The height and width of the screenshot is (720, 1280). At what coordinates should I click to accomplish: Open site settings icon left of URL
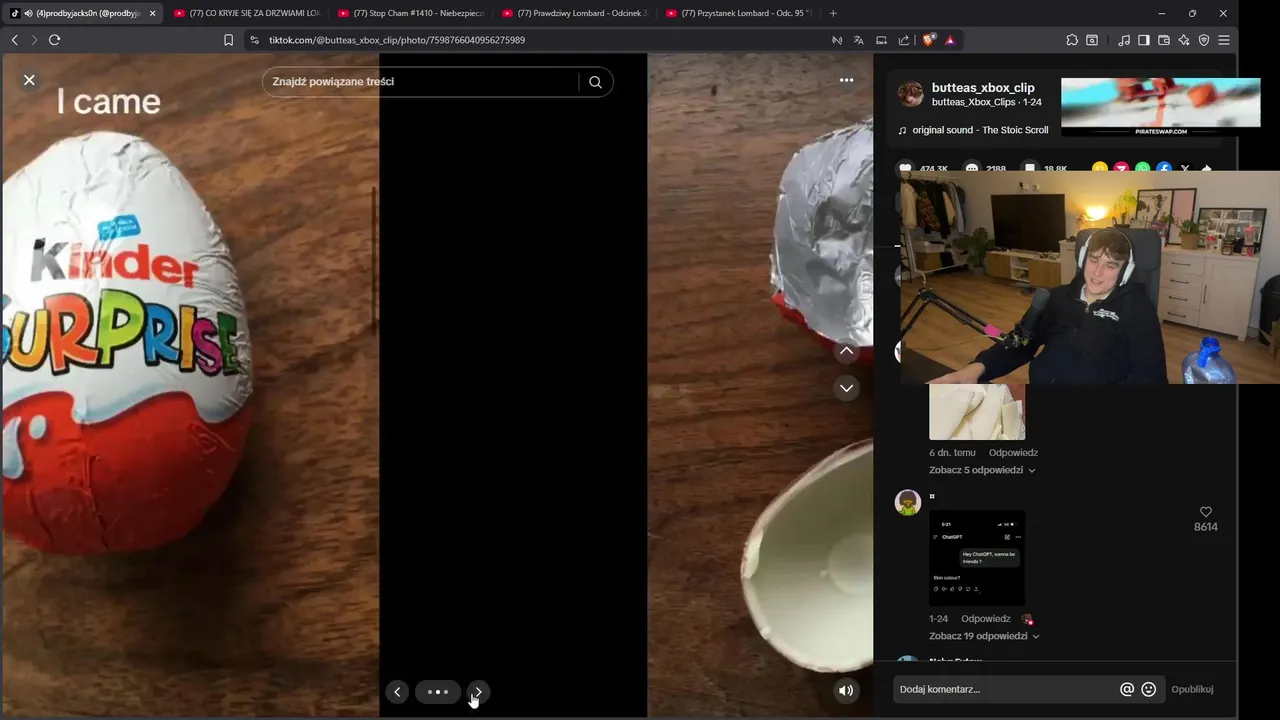click(254, 40)
